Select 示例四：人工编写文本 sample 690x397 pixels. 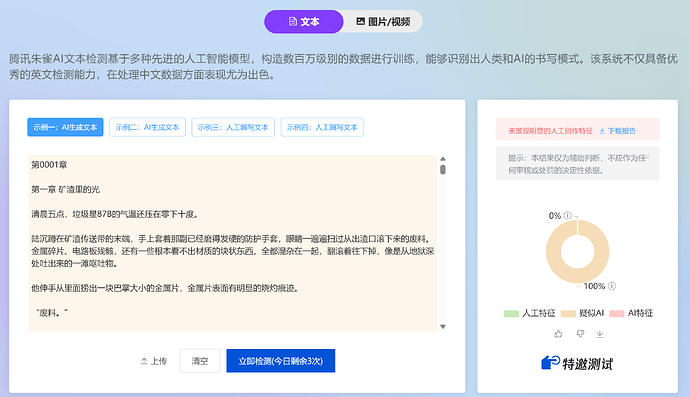[322, 127]
